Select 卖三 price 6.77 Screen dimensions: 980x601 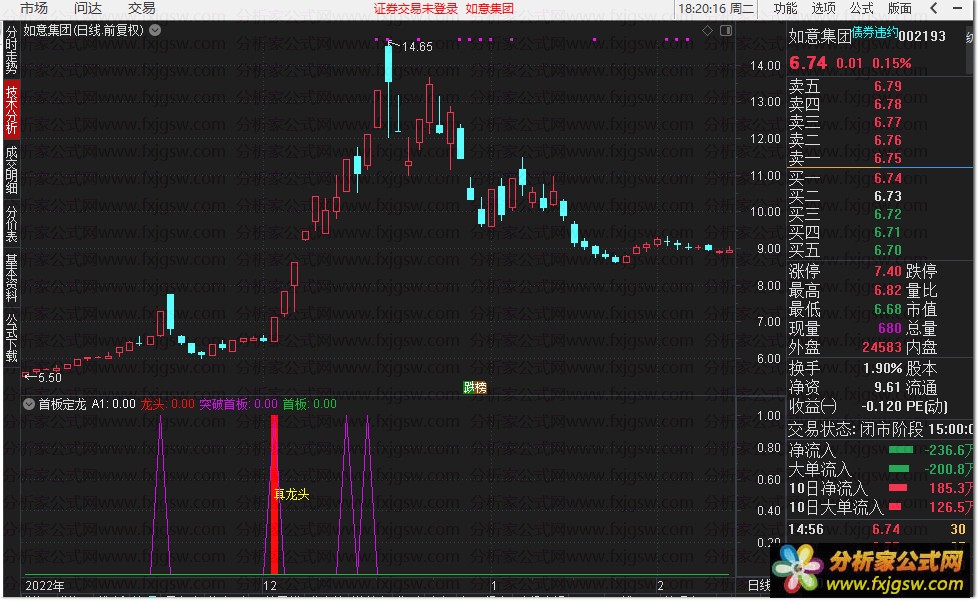(888, 122)
